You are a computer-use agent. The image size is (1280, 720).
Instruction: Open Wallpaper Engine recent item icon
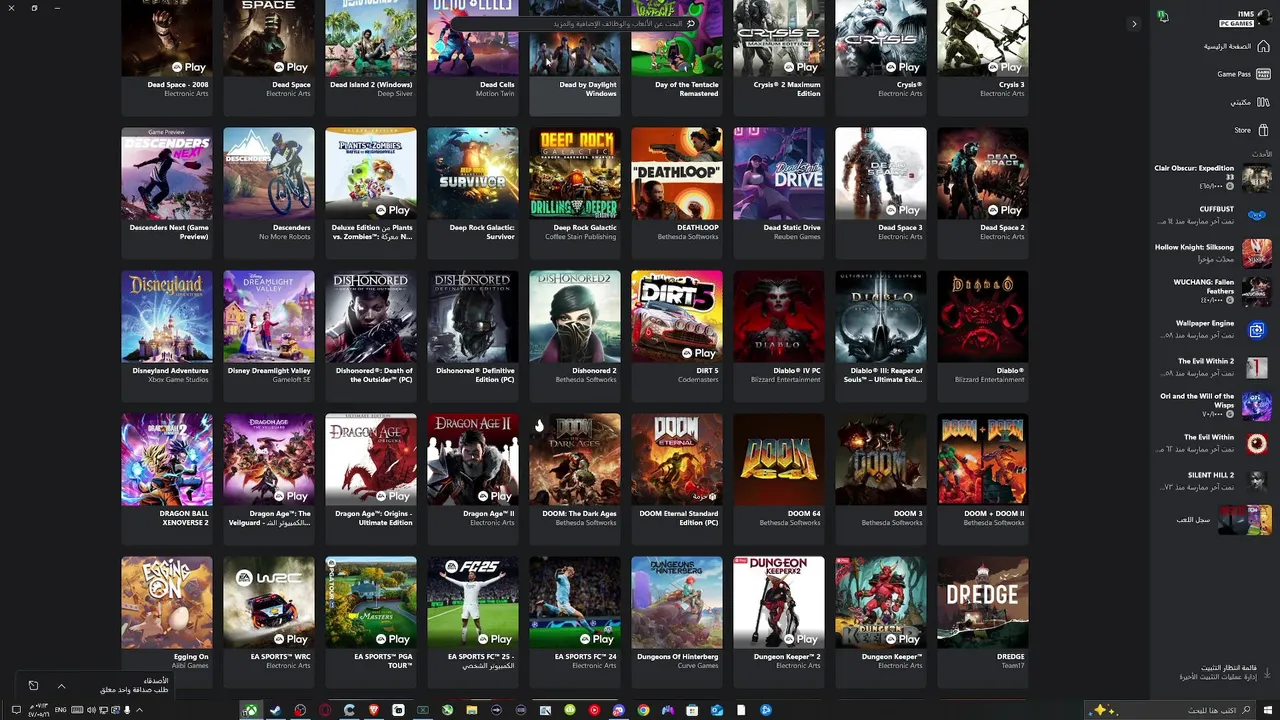pyautogui.click(x=1257, y=330)
